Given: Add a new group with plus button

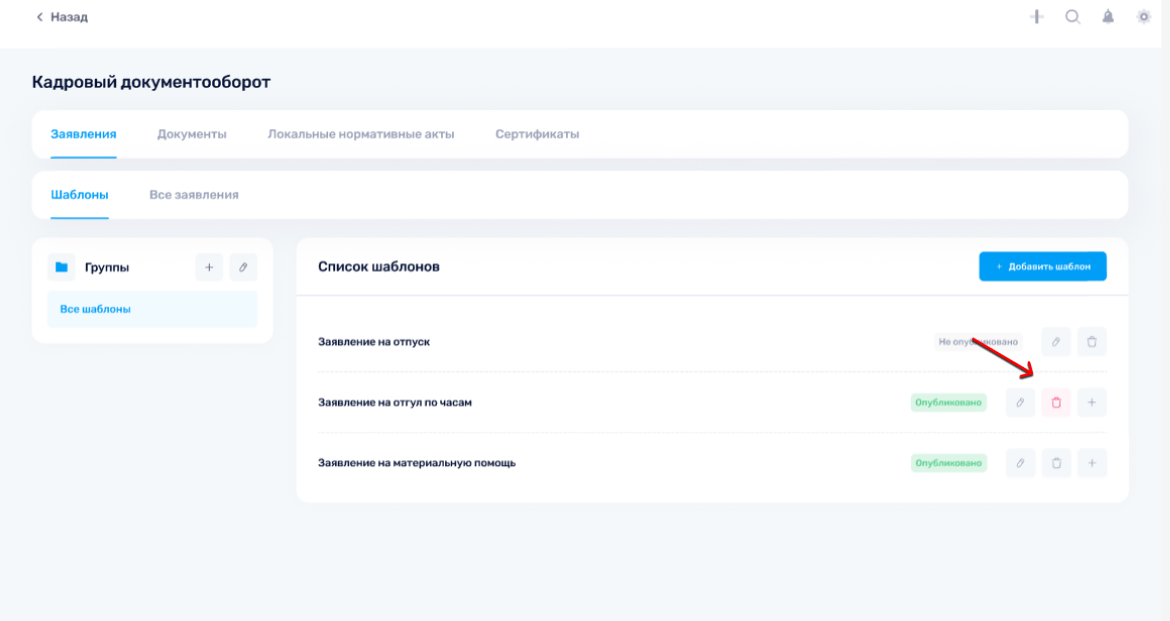Looking at the screenshot, I should [x=209, y=267].
